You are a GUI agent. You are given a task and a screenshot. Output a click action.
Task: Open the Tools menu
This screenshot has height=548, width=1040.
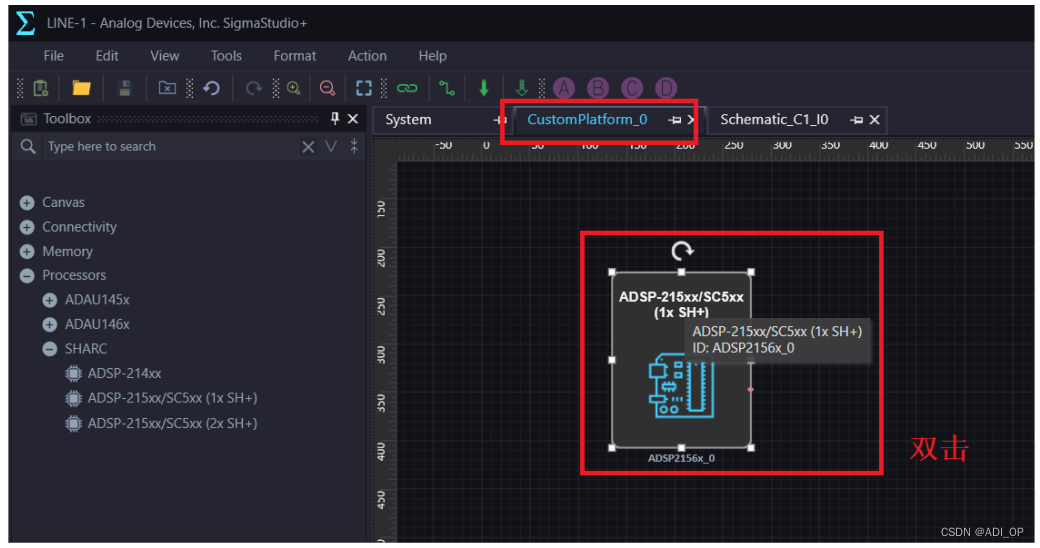[x=226, y=56]
